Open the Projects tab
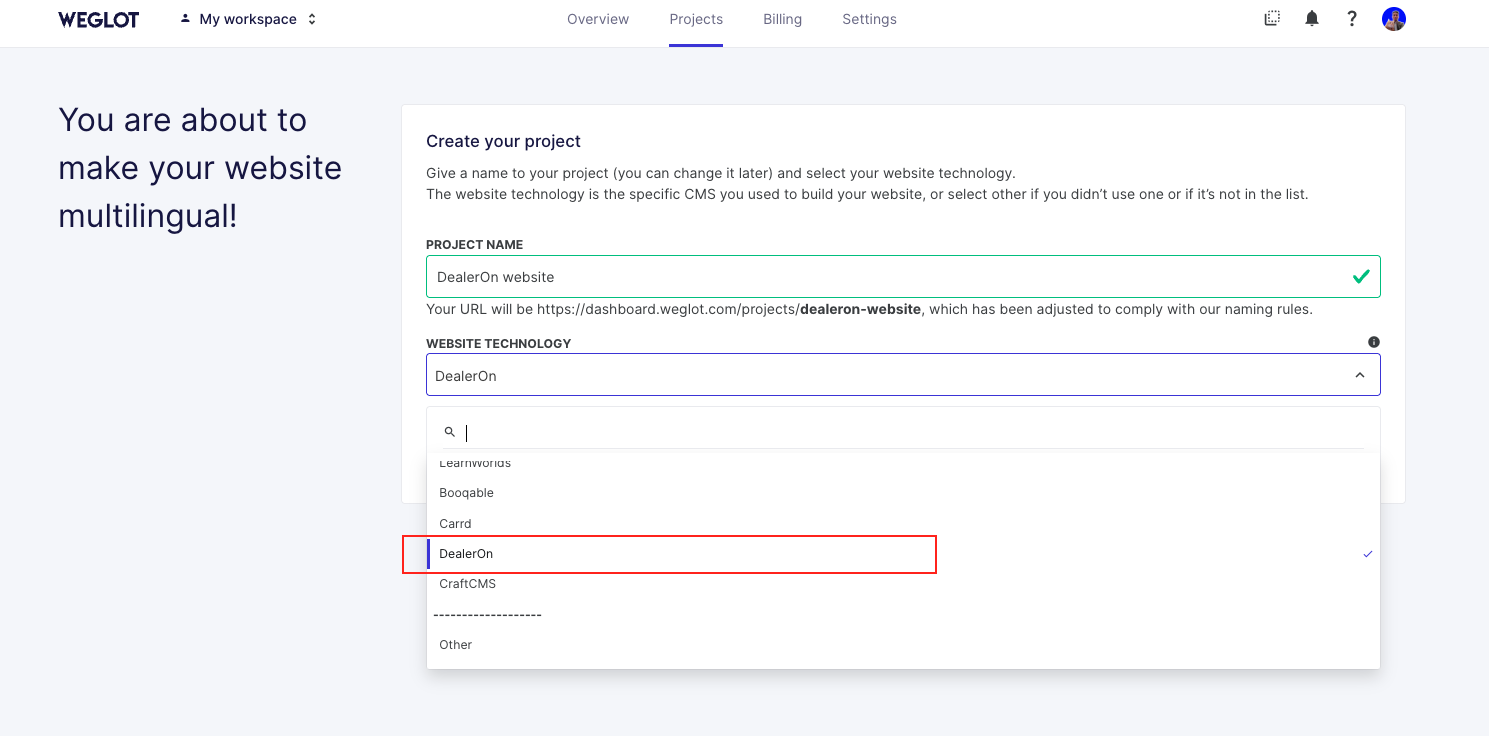Viewport: 1489px width, 736px height. [696, 19]
